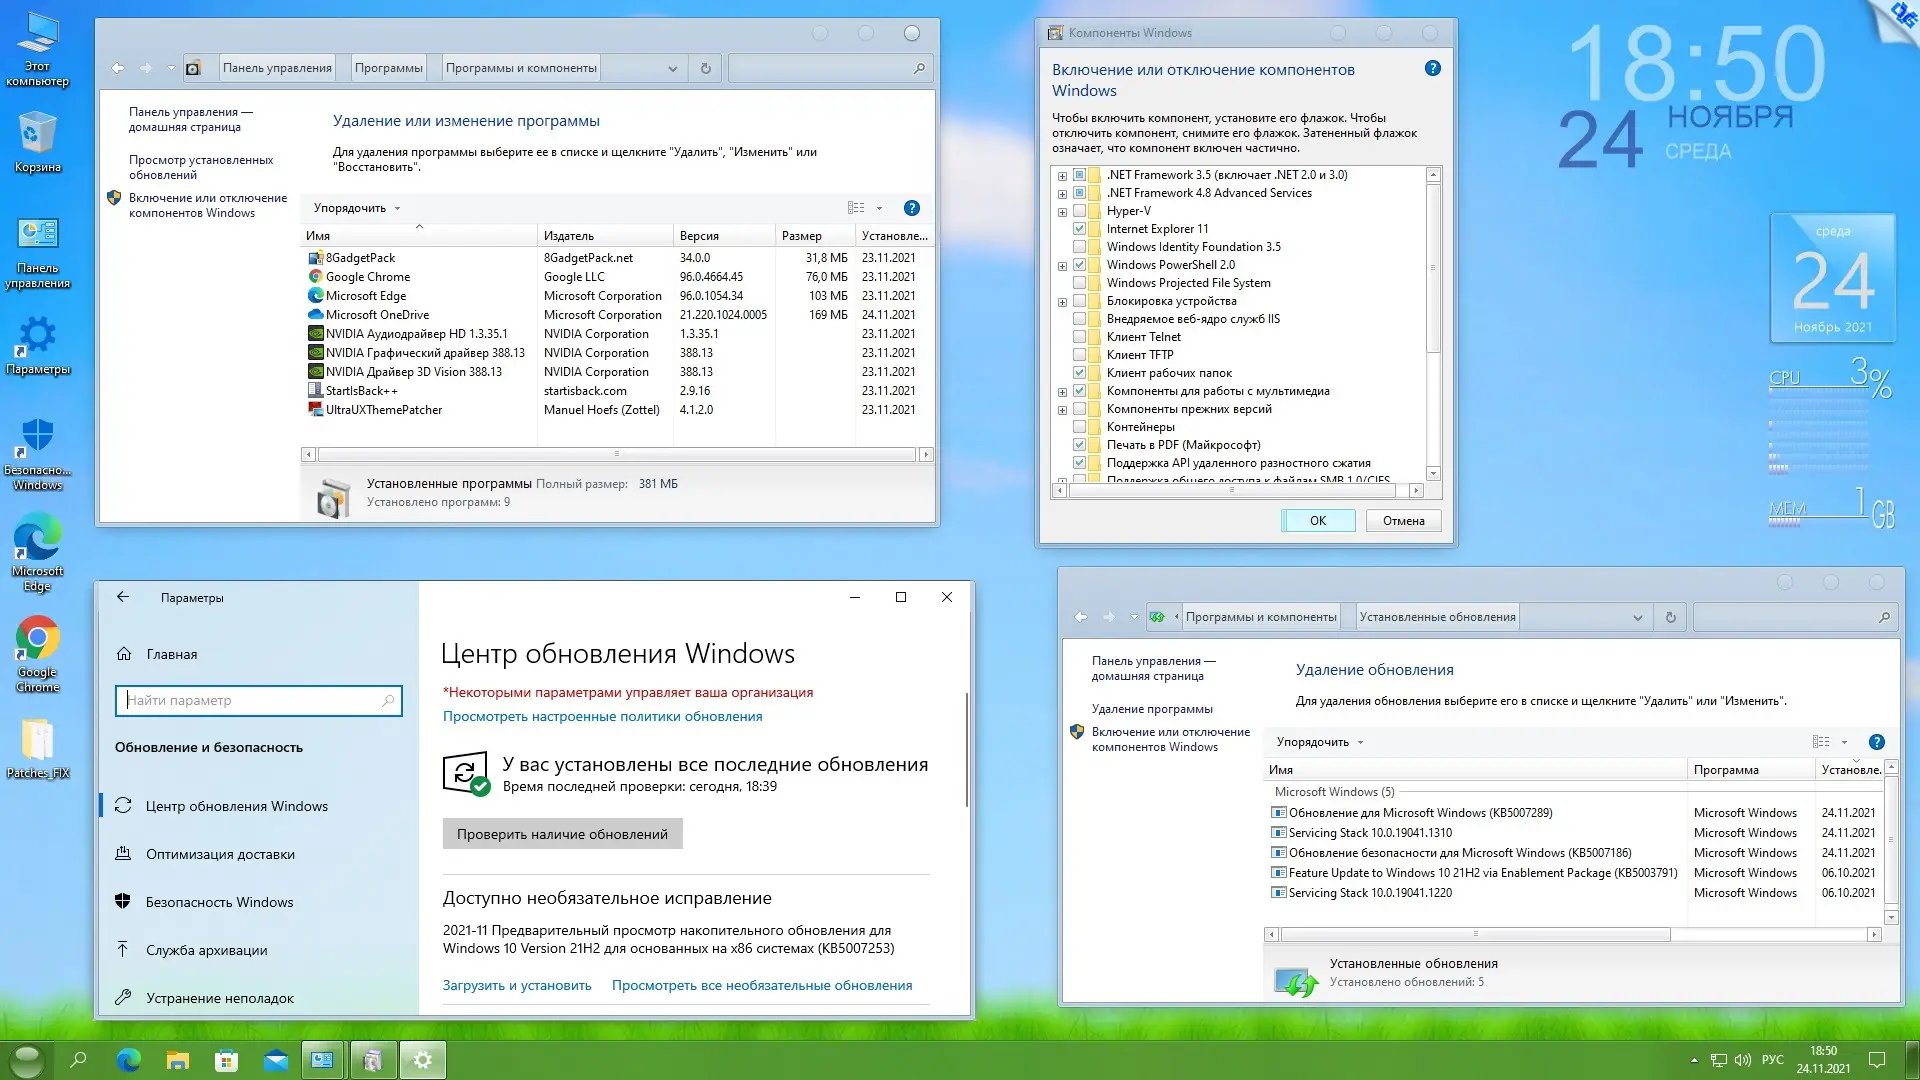
Task: Click the refresh icon in Programs and Features
Action: [705, 68]
